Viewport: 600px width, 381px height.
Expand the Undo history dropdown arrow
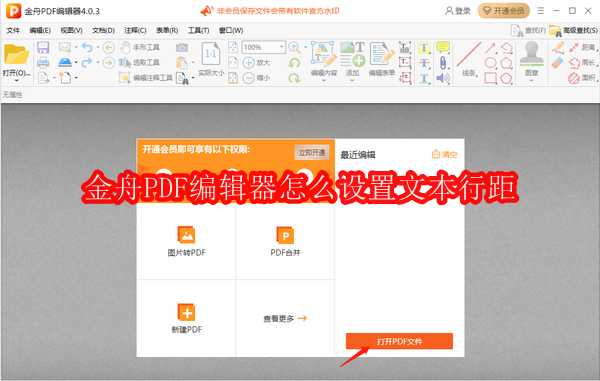click(x=98, y=47)
